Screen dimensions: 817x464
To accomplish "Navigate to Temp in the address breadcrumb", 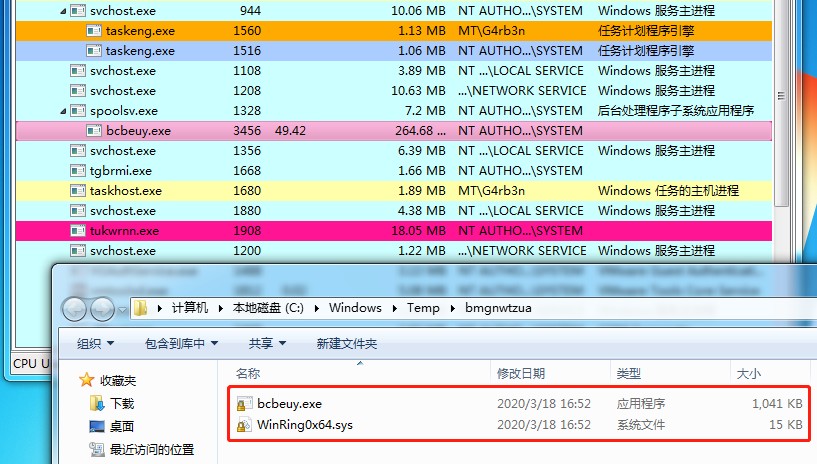I will click(423, 308).
